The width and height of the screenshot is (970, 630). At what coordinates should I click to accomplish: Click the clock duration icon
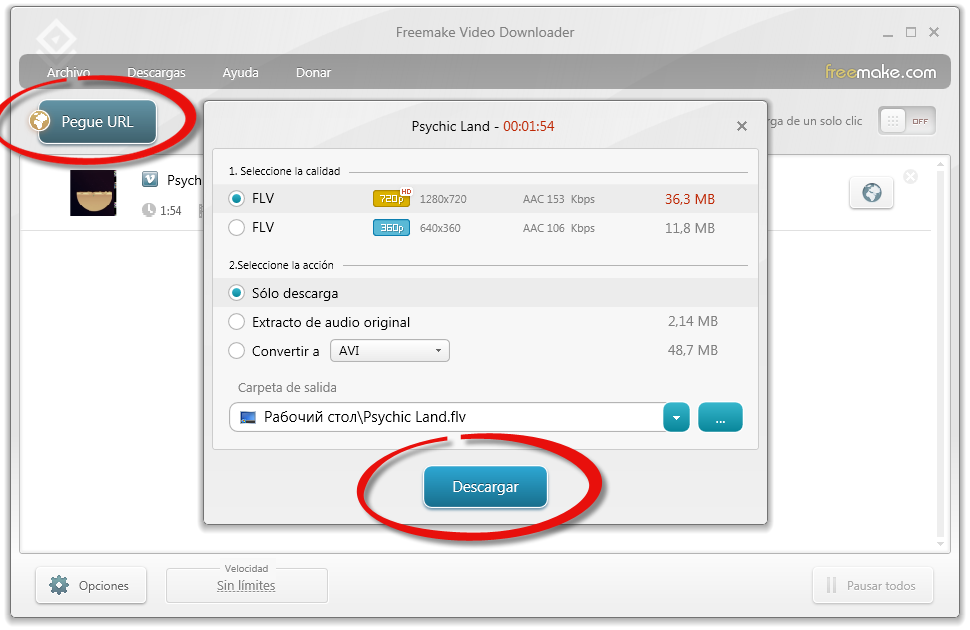click(148, 210)
